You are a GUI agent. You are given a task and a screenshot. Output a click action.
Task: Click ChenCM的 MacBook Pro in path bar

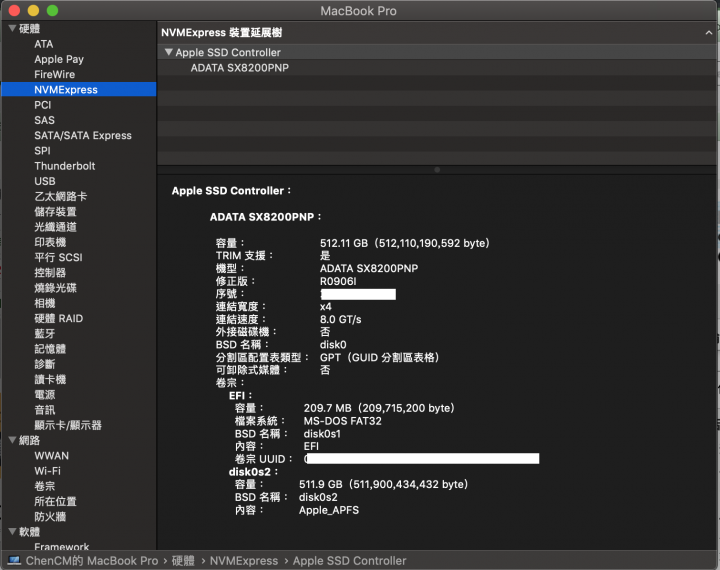92,560
